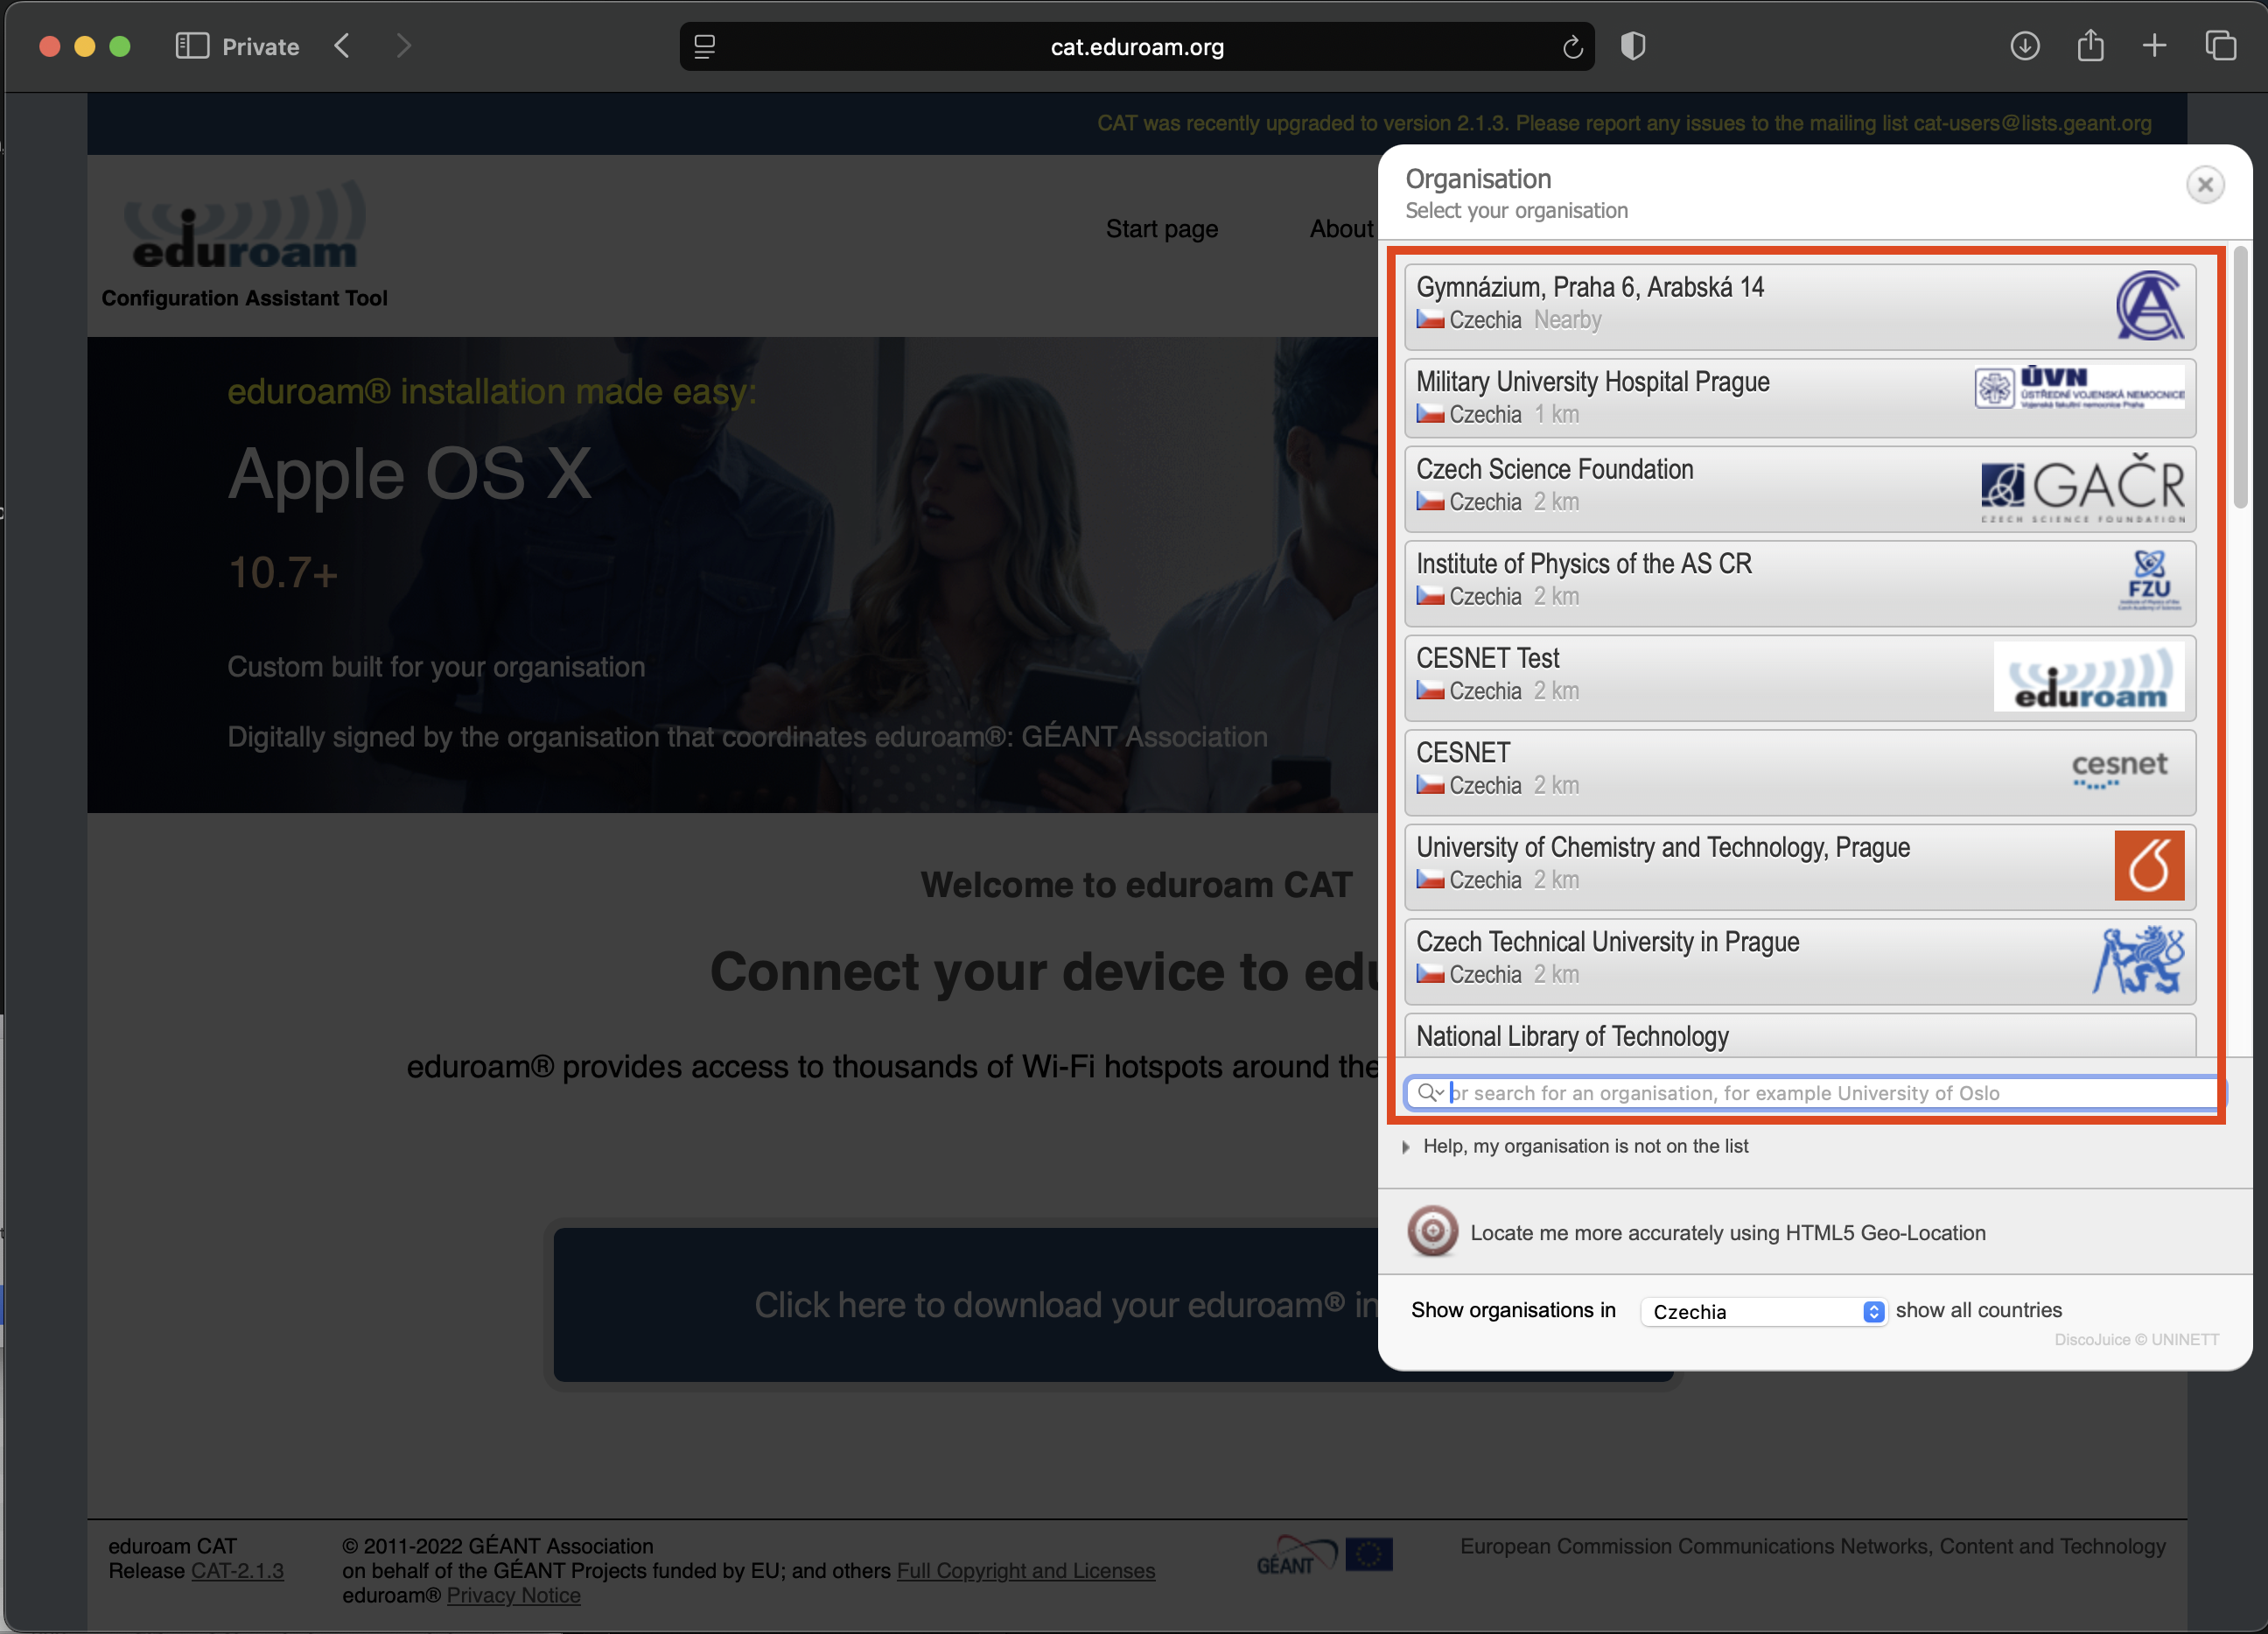Click the GAČR logo
Viewport: 2268px width, 1634px height.
click(x=2083, y=489)
